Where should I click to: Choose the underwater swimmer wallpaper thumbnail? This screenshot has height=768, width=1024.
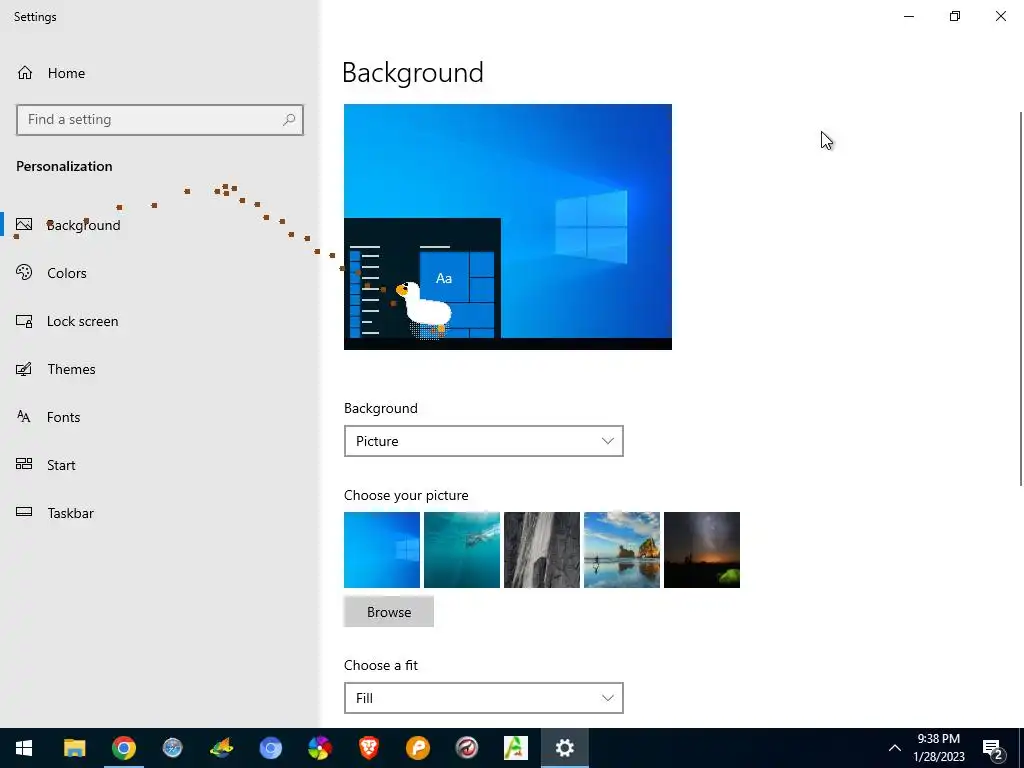pos(462,550)
